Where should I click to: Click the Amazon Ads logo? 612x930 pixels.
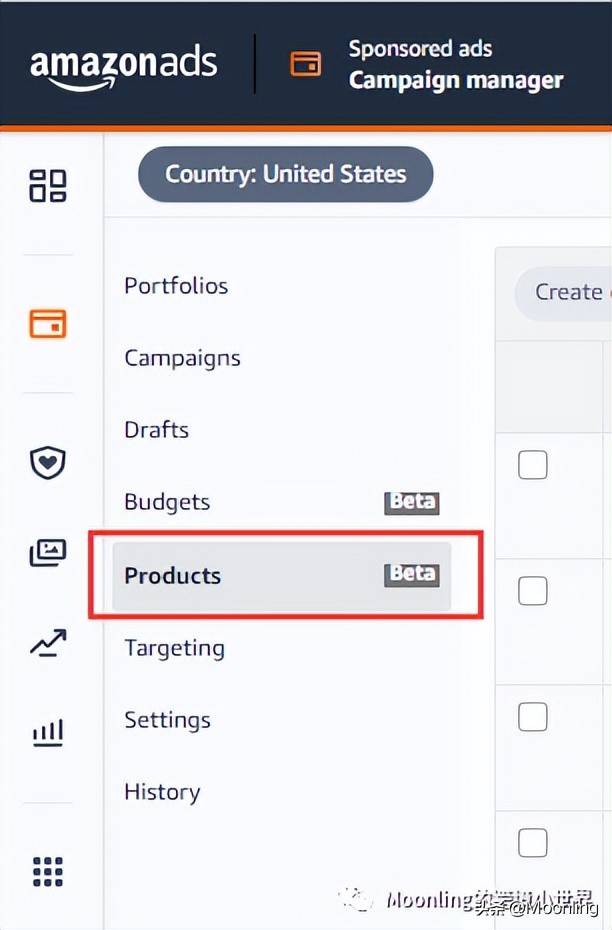tap(124, 66)
